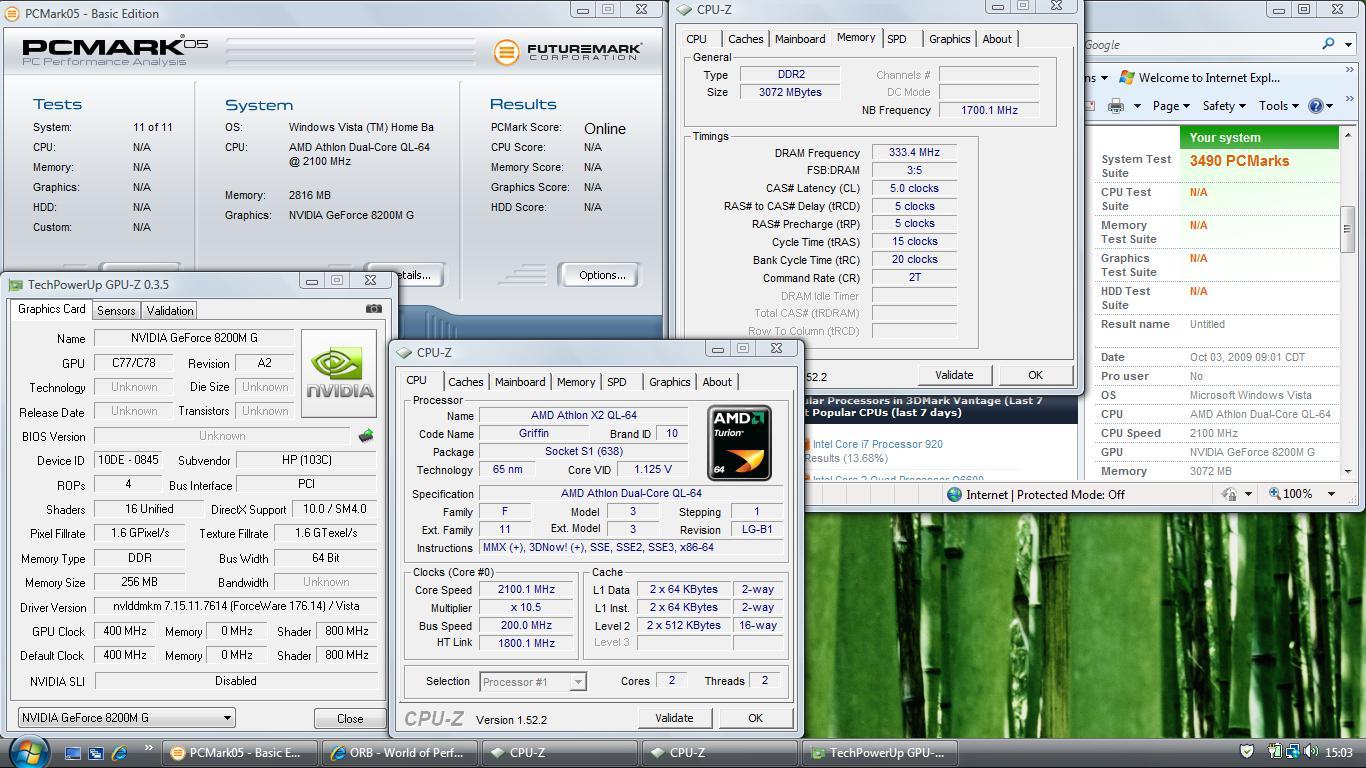Open Caches tab in the front CPU-Z window
The width and height of the screenshot is (1366, 768).
point(465,382)
